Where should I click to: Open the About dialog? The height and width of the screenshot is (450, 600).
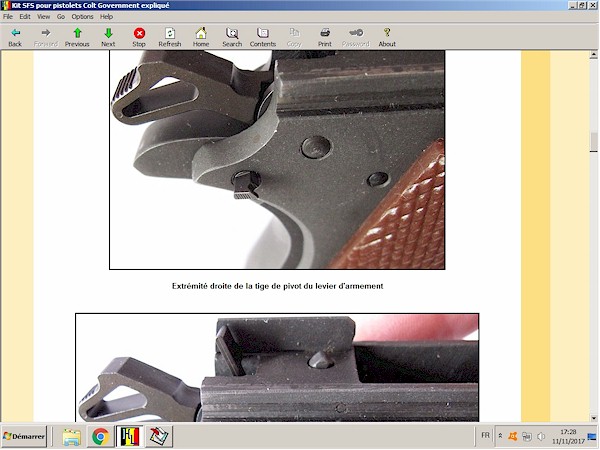387,38
